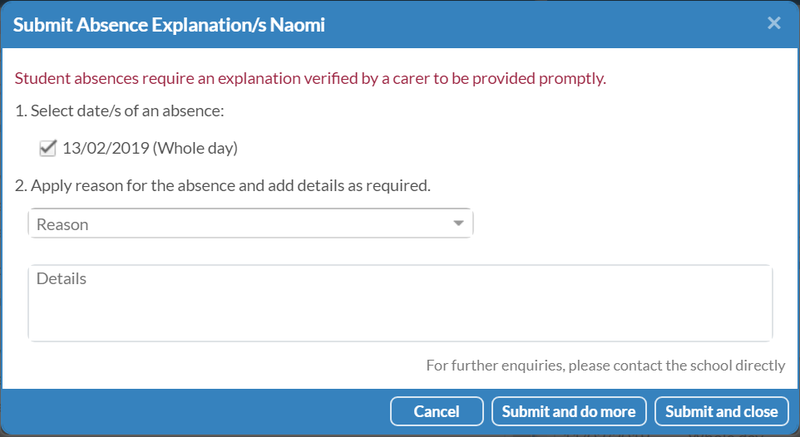
Task: Click the Reason placeholder text
Action: pos(62,224)
